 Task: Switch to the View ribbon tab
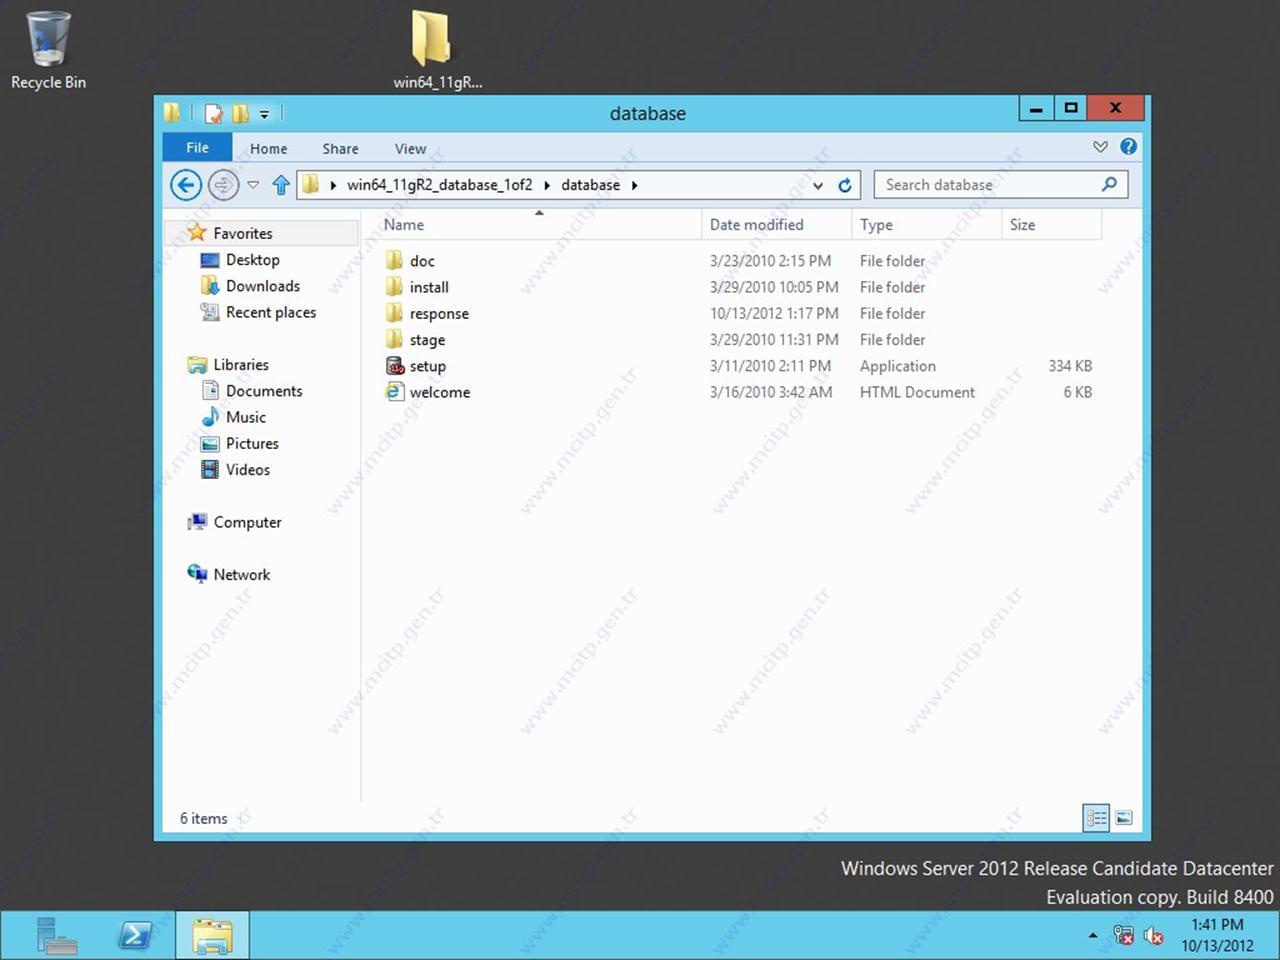410,148
